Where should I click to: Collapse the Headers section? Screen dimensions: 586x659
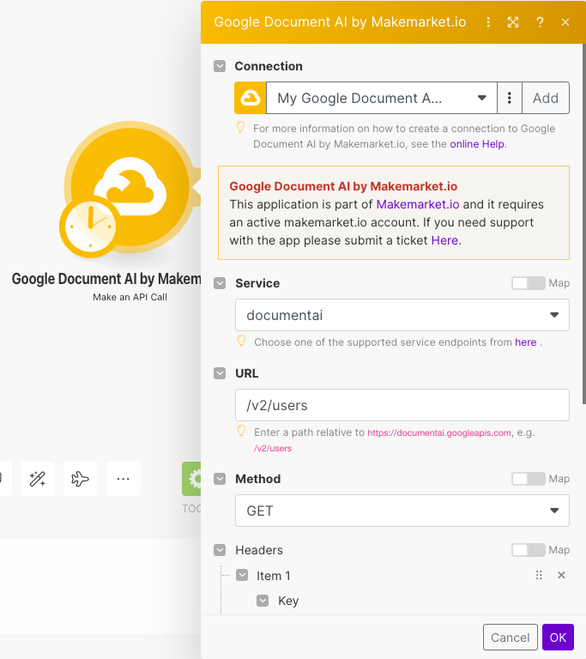[x=220, y=550]
